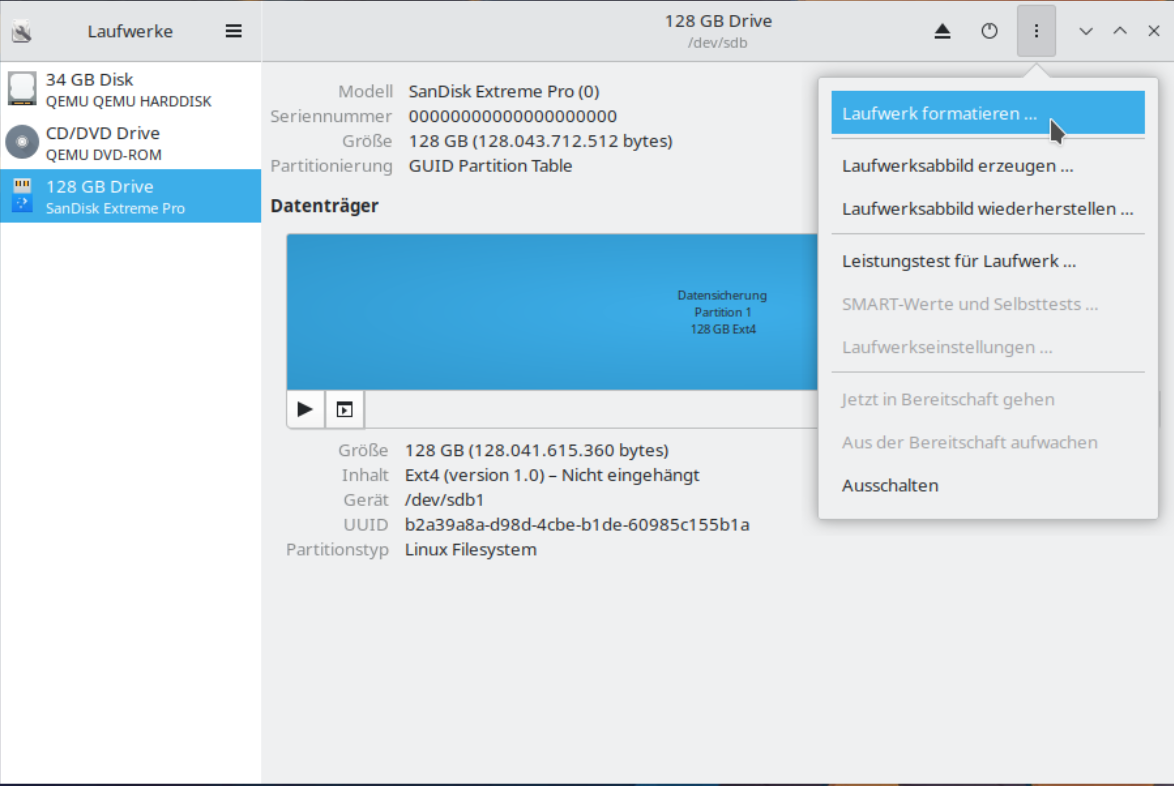Viewport: 1174px width, 786px height.
Task: Choose Laufwerk formatieren from menu
Action: (x=938, y=113)
